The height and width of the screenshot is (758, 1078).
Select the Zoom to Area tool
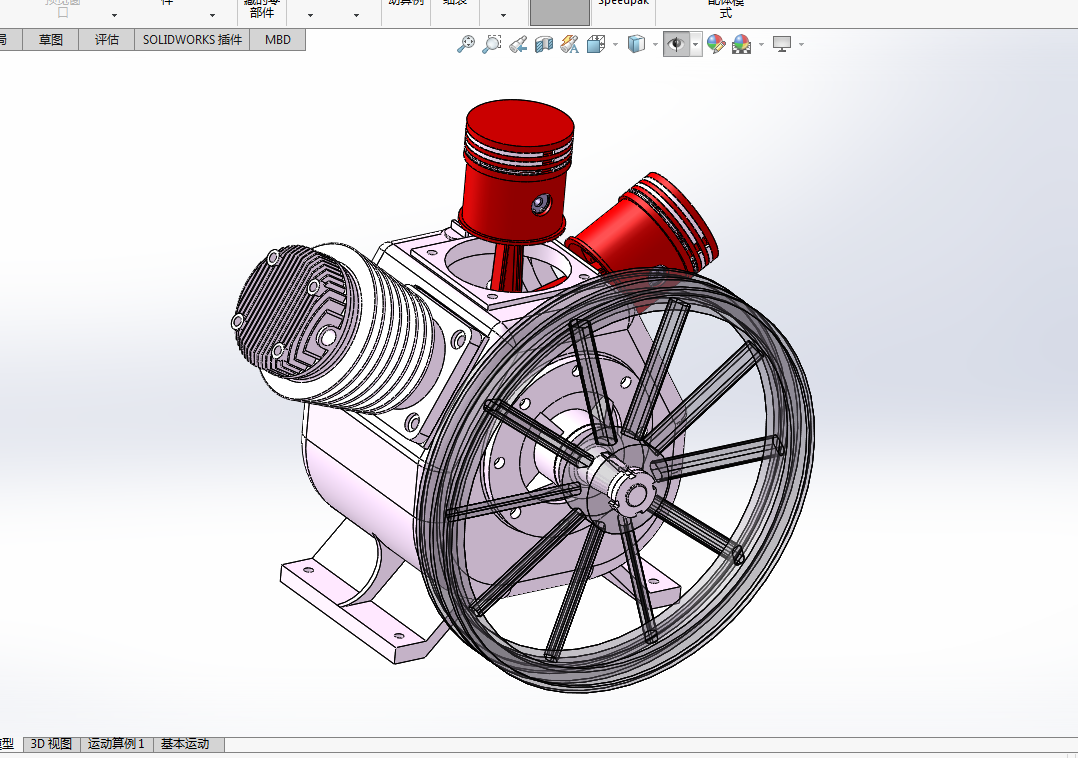[x=492, y=44]
